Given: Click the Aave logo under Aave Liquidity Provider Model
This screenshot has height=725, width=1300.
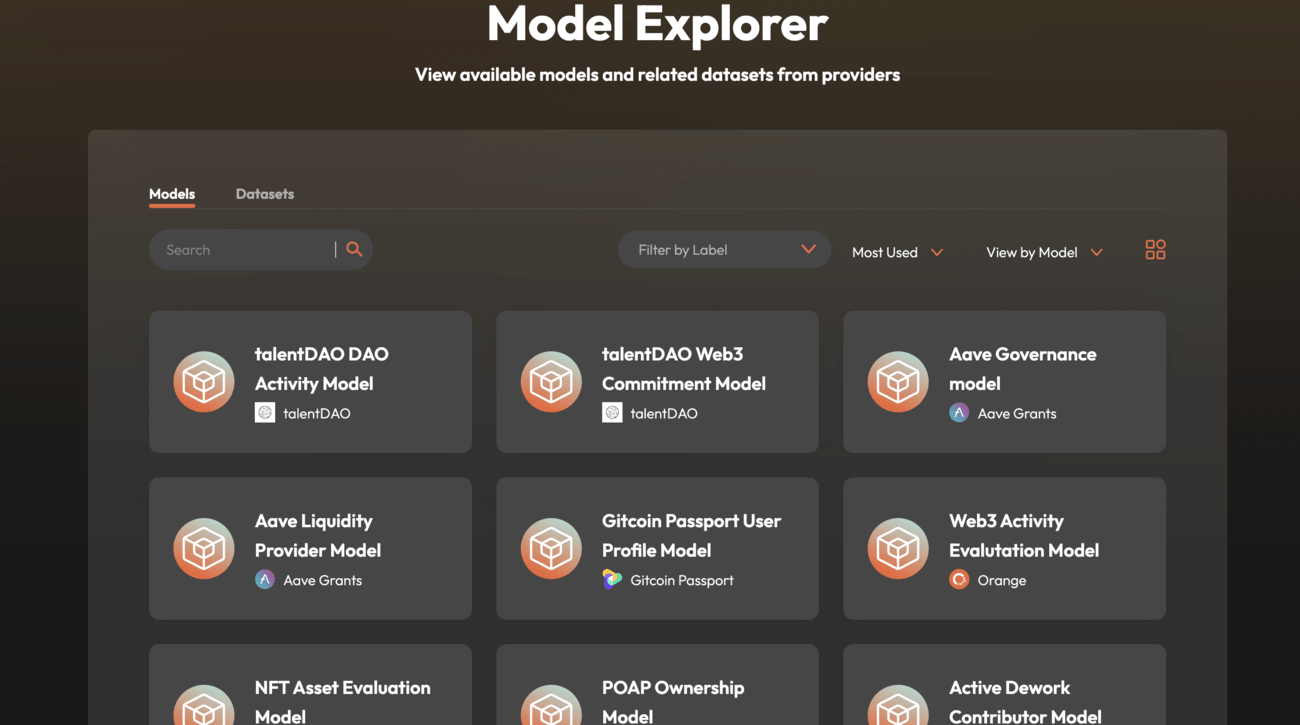Looking at the screenshot, I should click(265, 580).
